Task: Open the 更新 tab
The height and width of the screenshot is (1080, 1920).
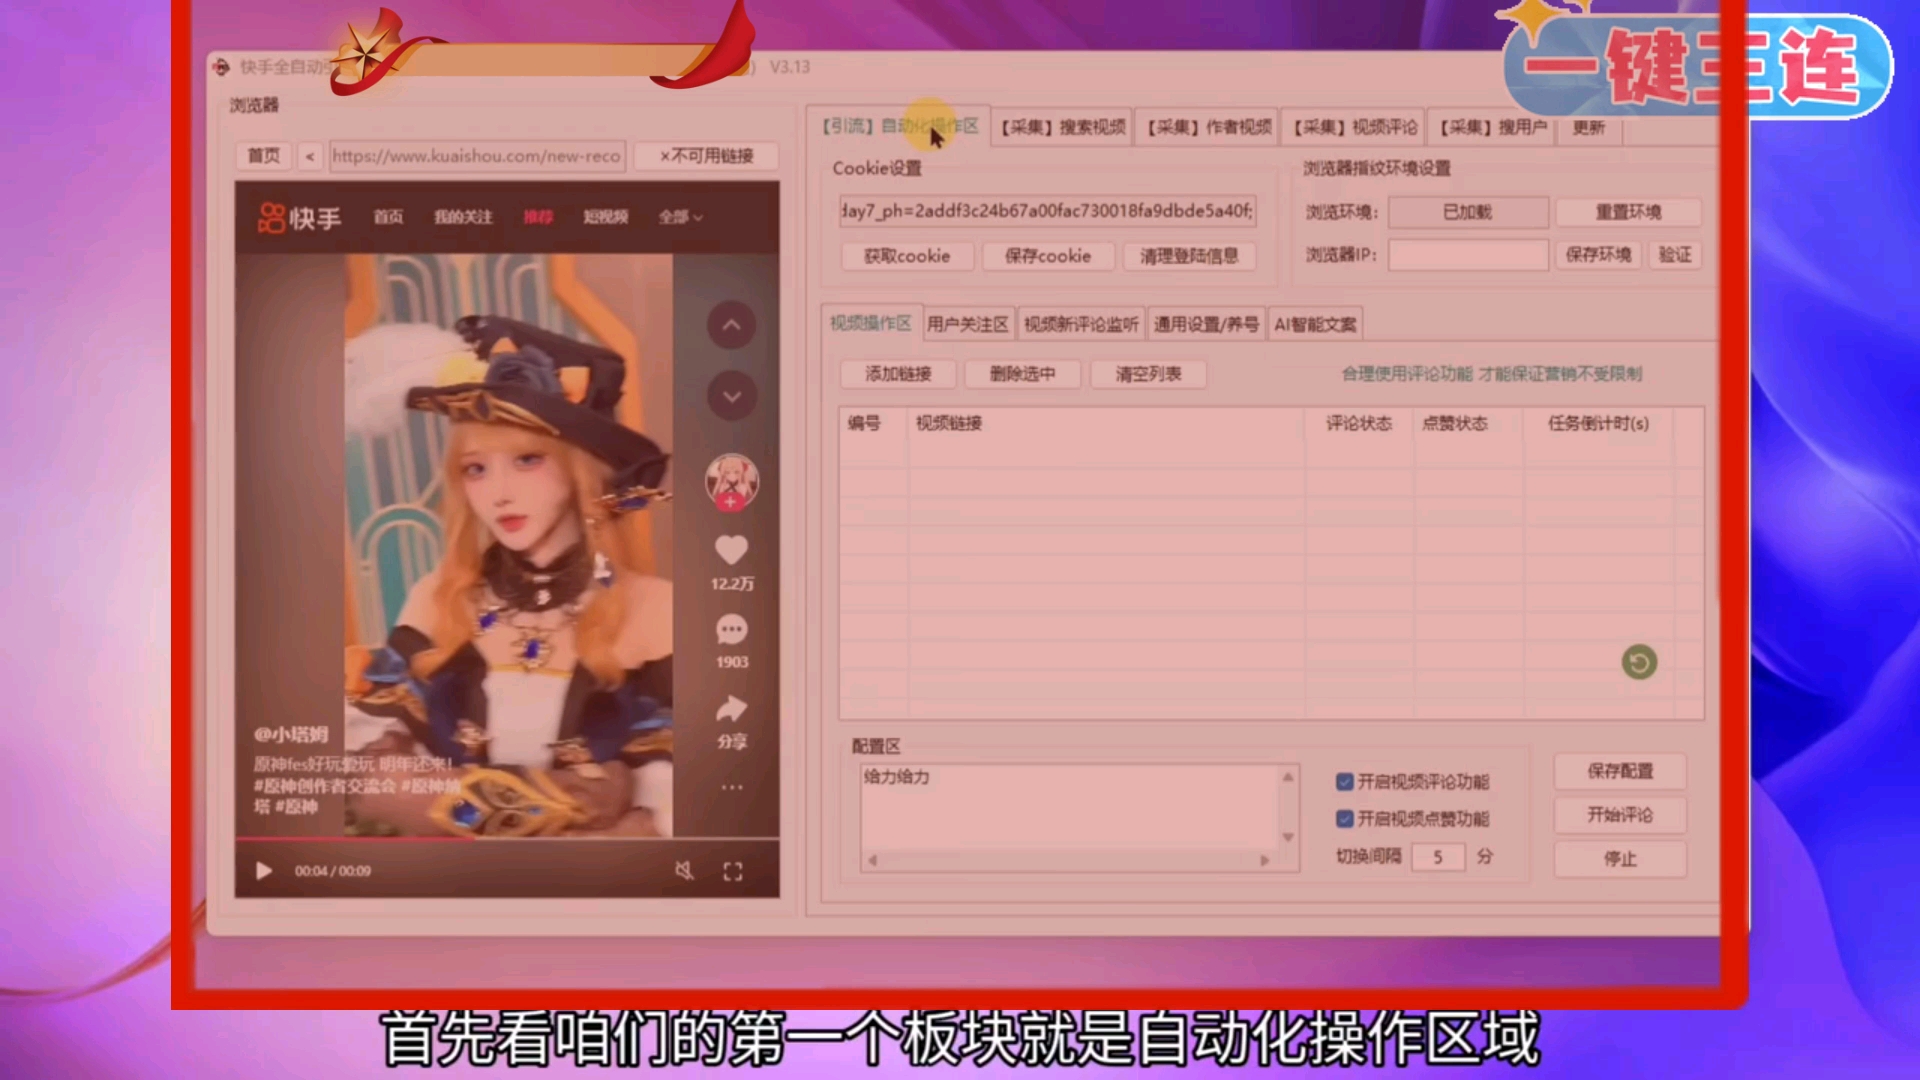Action: (1588, 127)
